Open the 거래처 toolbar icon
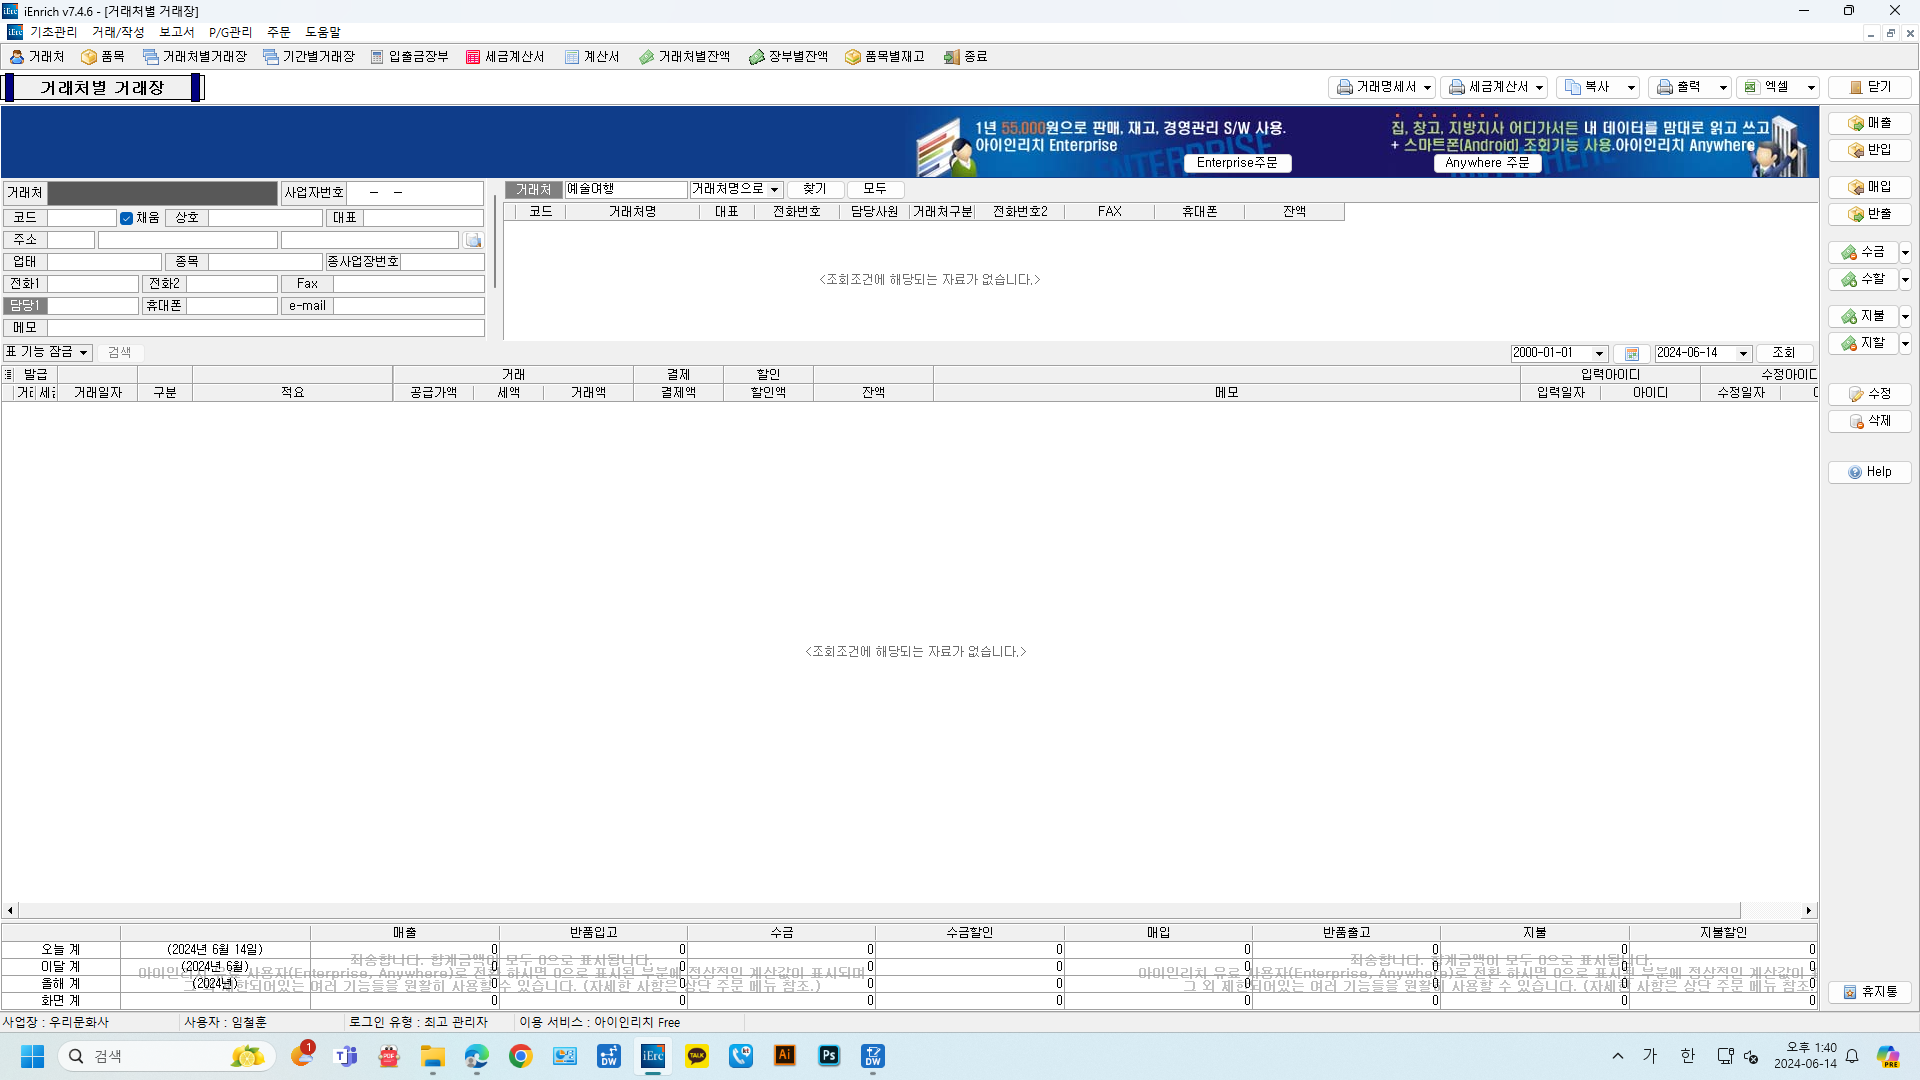This screenshot has height=1080, width=1920. click(x=37, y=57)
